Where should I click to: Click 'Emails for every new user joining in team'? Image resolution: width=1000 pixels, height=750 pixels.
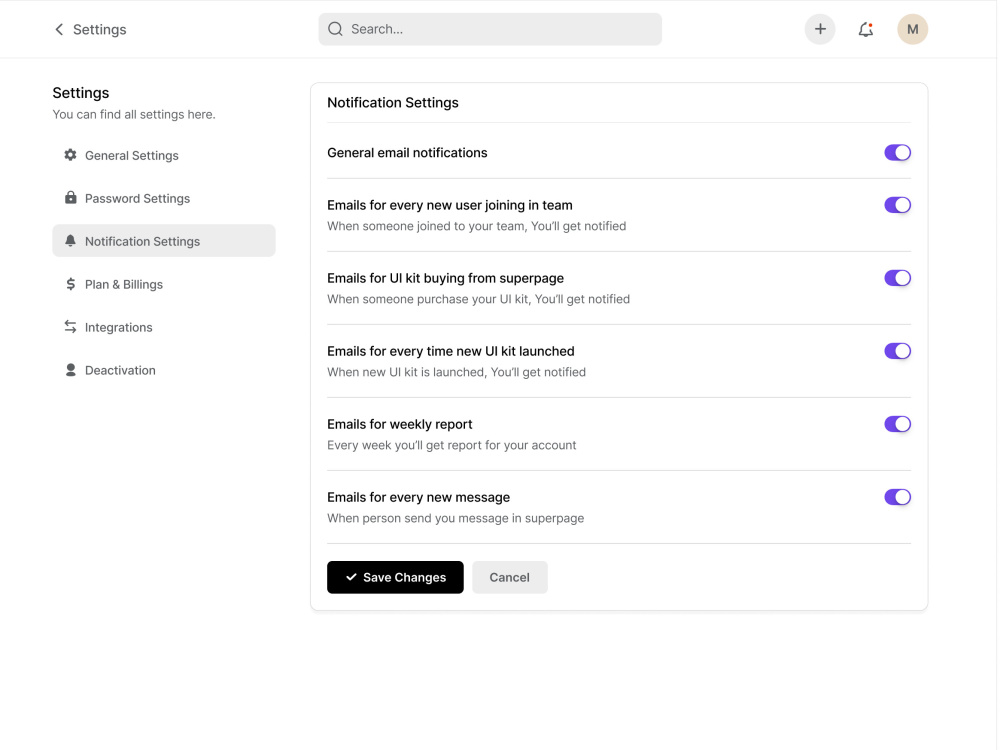pyautogui.click(x=450, y=205)
